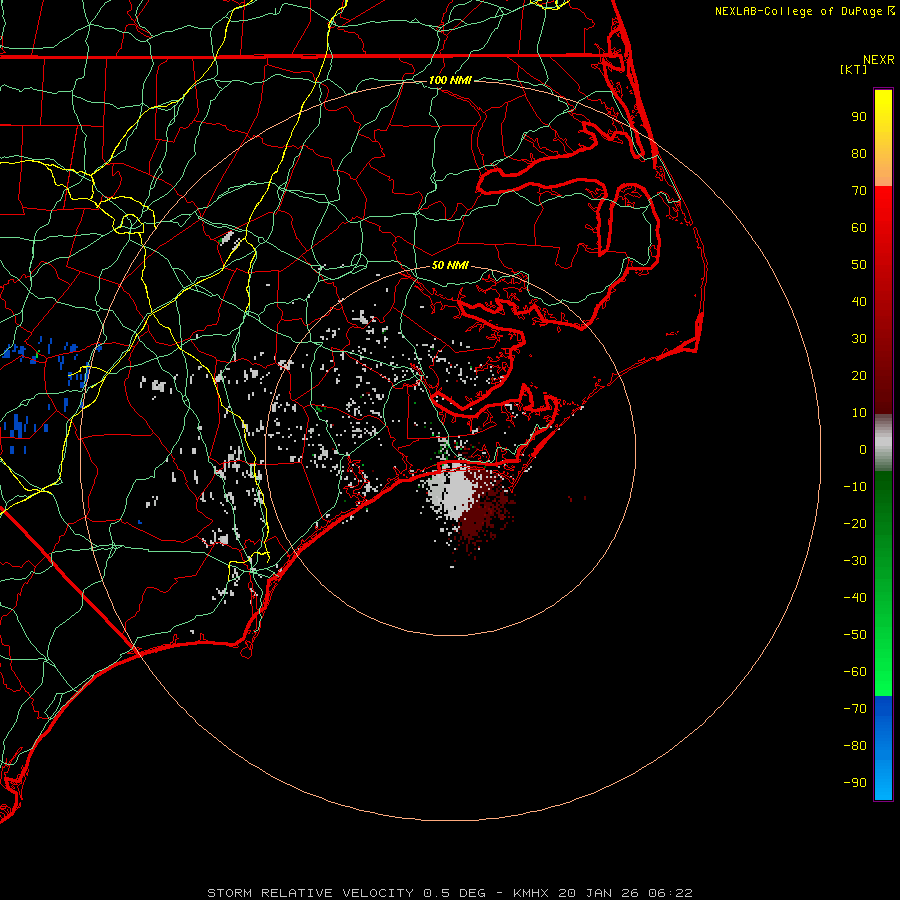This screenshot has height=900, width=900.
Task: Click the -10 value on velocity scale
Action: (855, 487)
